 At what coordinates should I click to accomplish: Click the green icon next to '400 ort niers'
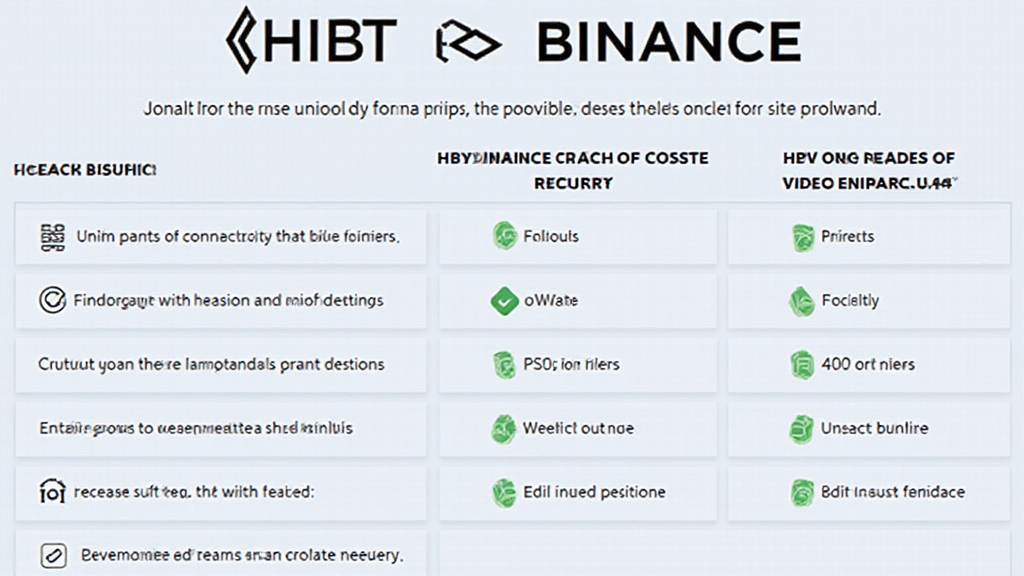coord(802,364)
